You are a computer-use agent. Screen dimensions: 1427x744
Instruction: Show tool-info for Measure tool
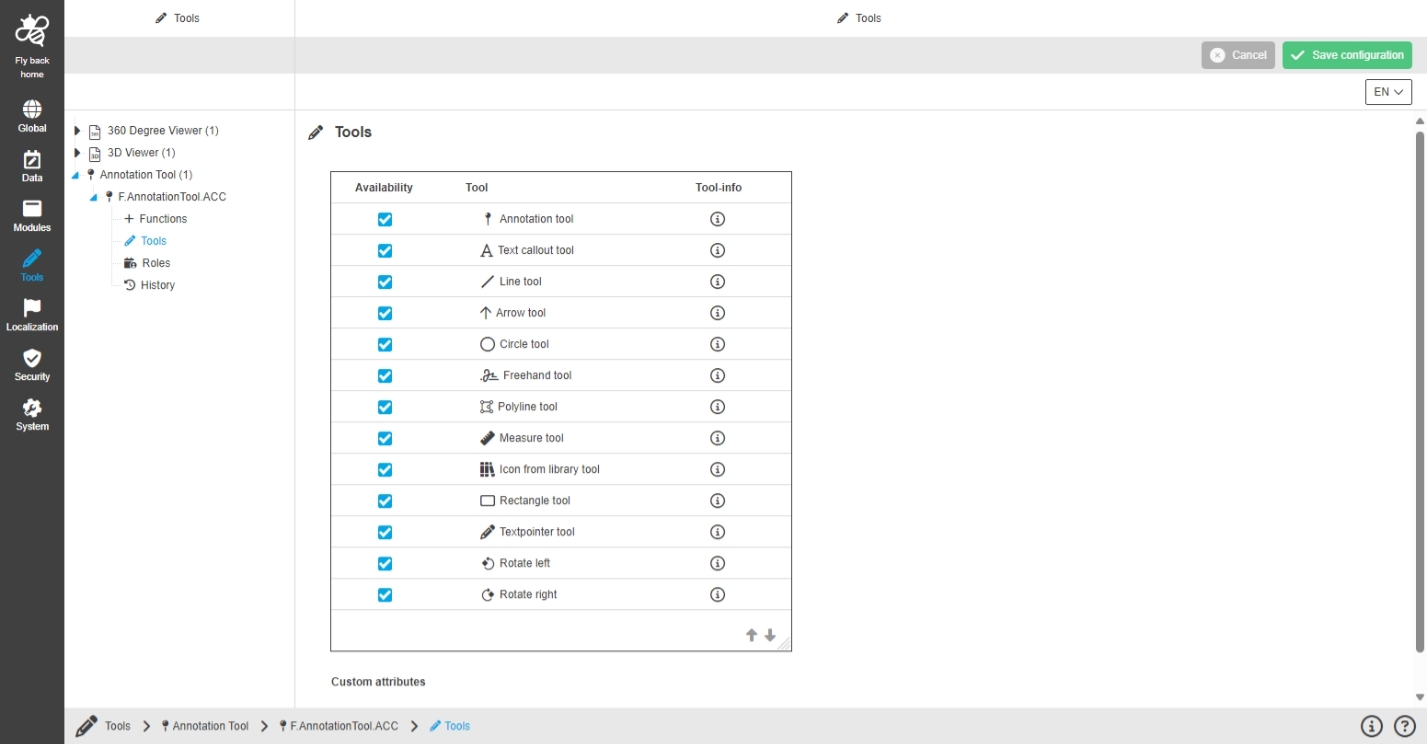point(717,438)
